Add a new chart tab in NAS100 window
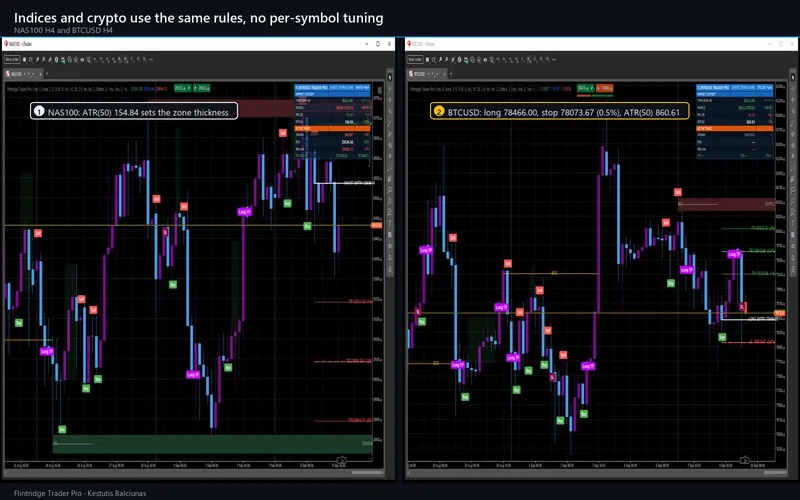 [x=47, y=74]
